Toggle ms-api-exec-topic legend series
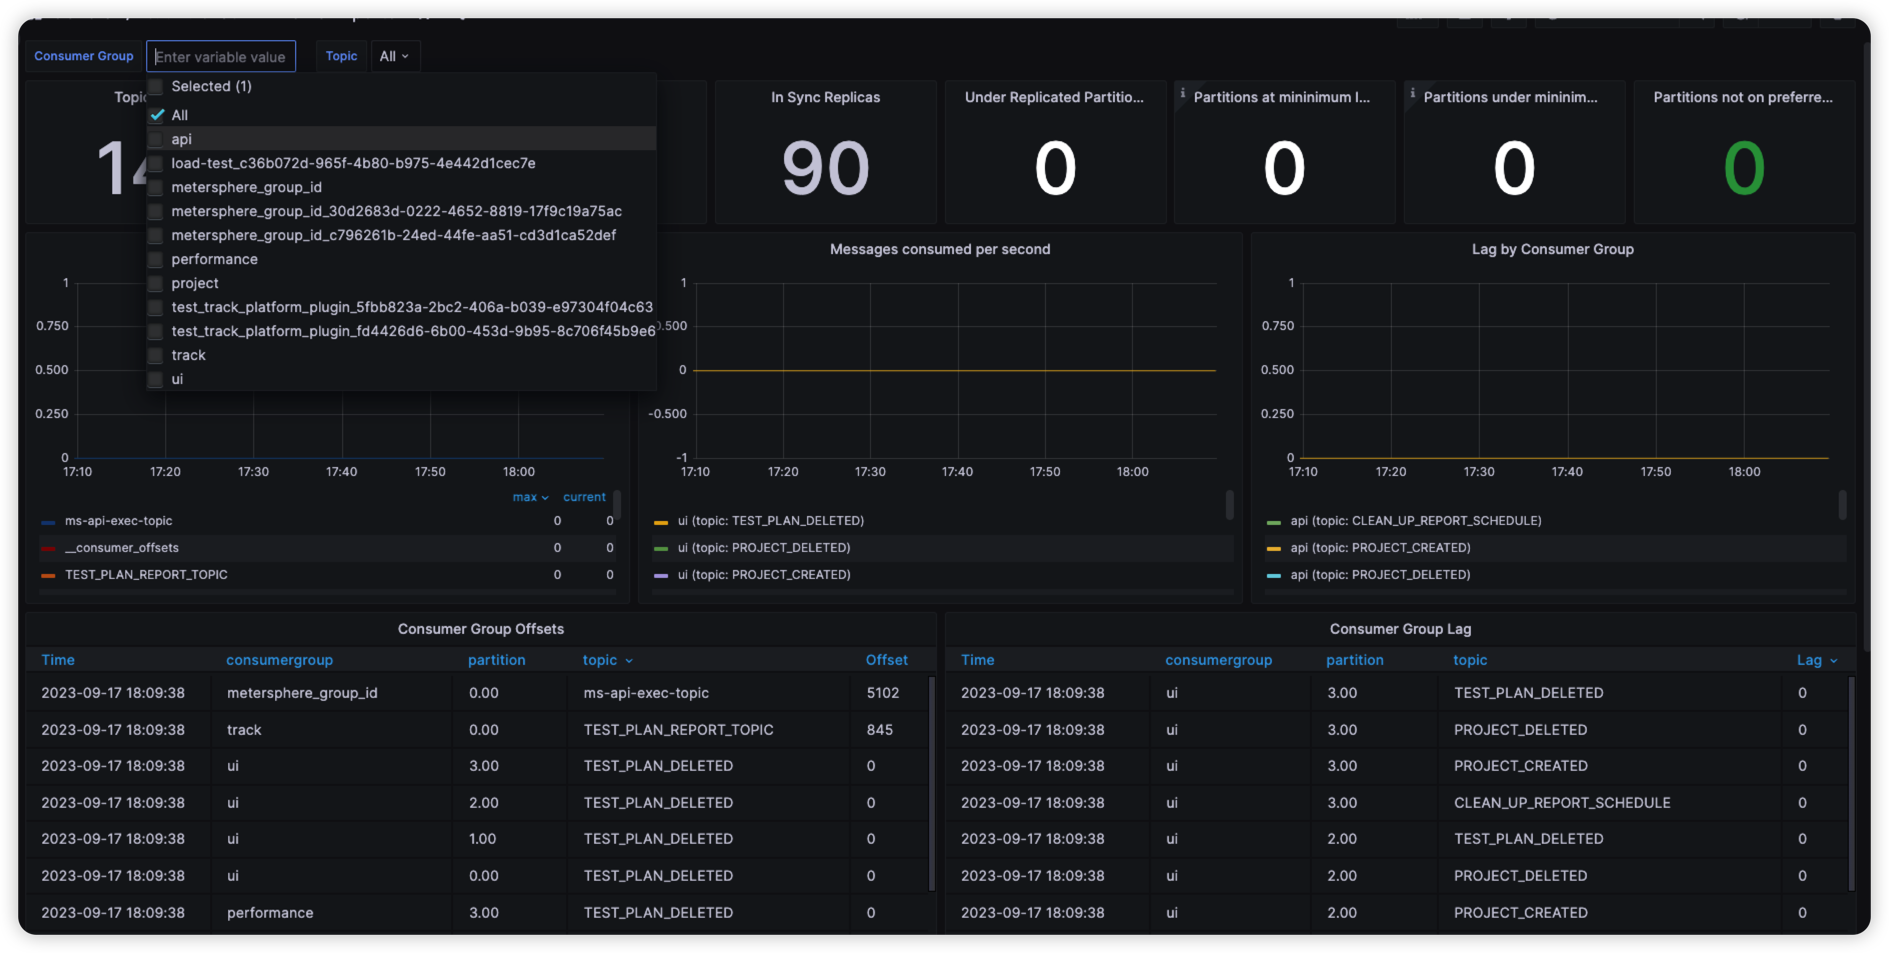This screenshot has width=1889, height=953. coord(118,521)
